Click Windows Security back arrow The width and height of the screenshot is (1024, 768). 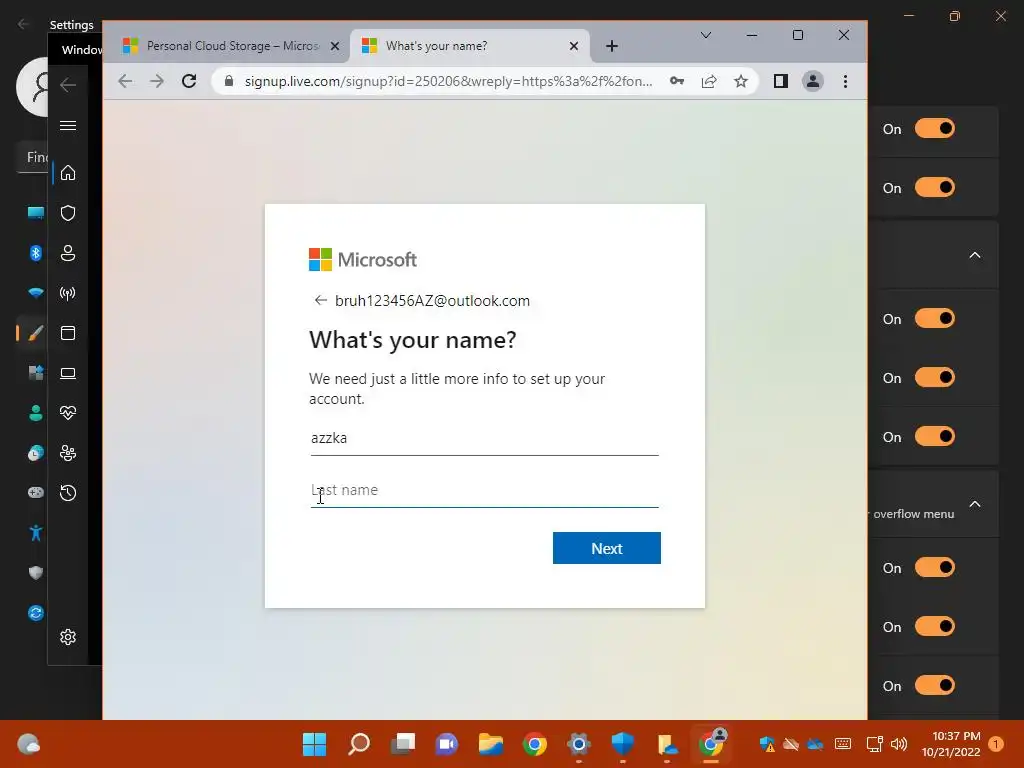pyautogui.click(x=68, y=85)
